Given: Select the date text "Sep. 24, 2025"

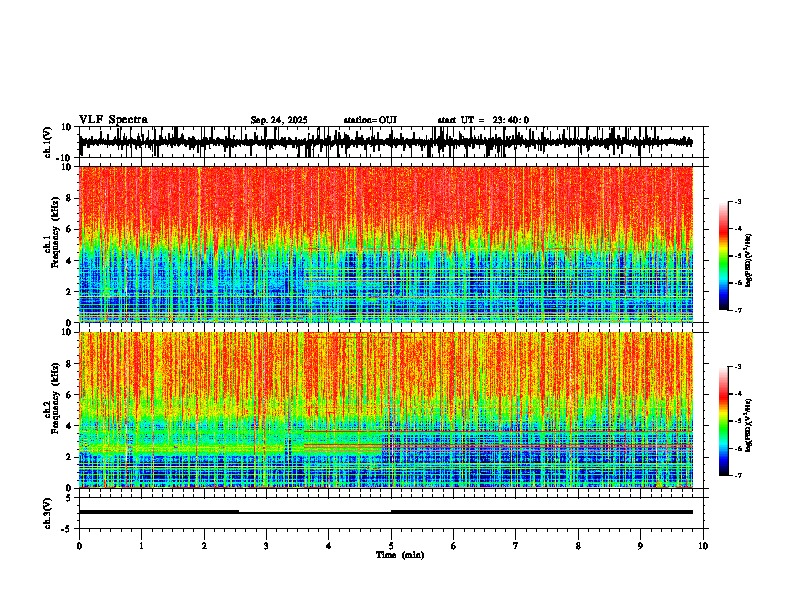Looking at the screenshot, I should 279,120.
